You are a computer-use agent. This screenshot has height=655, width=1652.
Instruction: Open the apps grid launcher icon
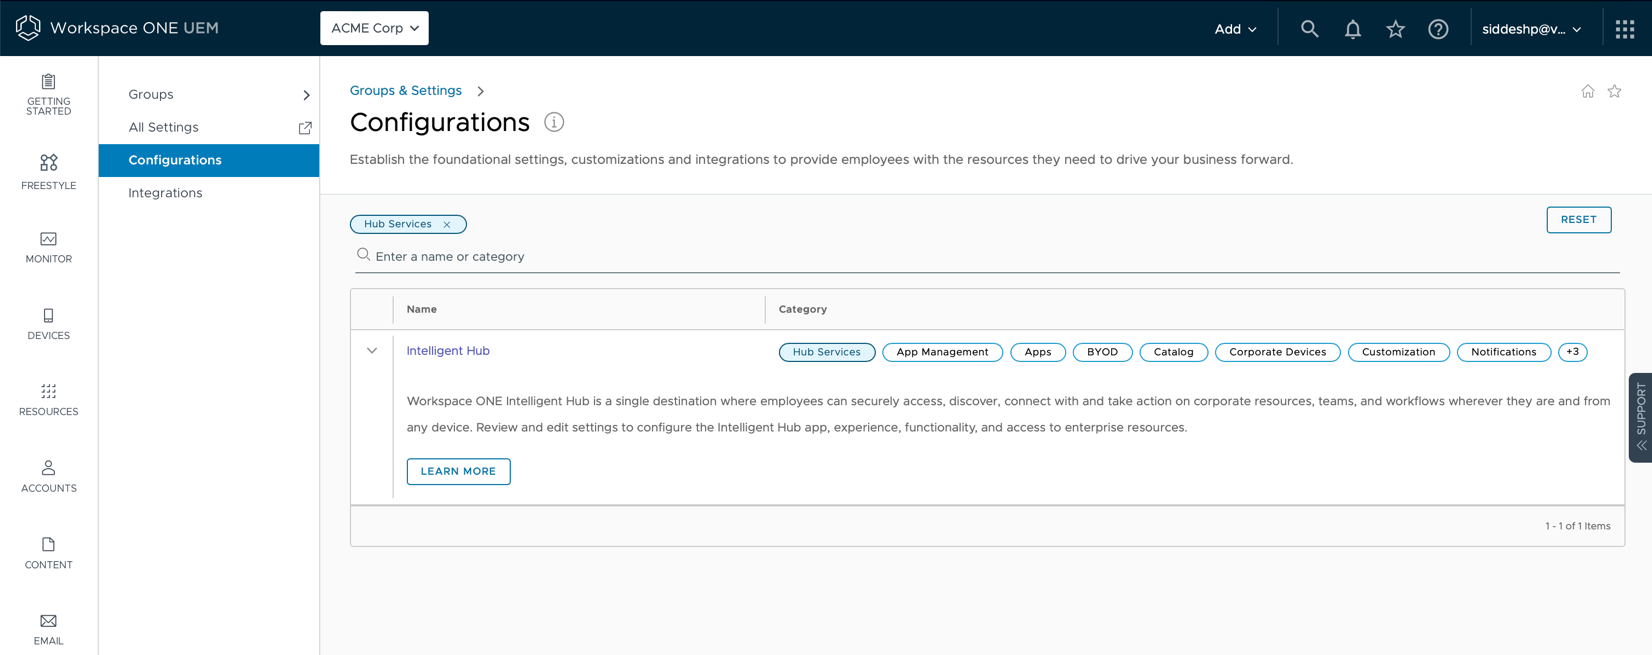tap(1624, 29)
